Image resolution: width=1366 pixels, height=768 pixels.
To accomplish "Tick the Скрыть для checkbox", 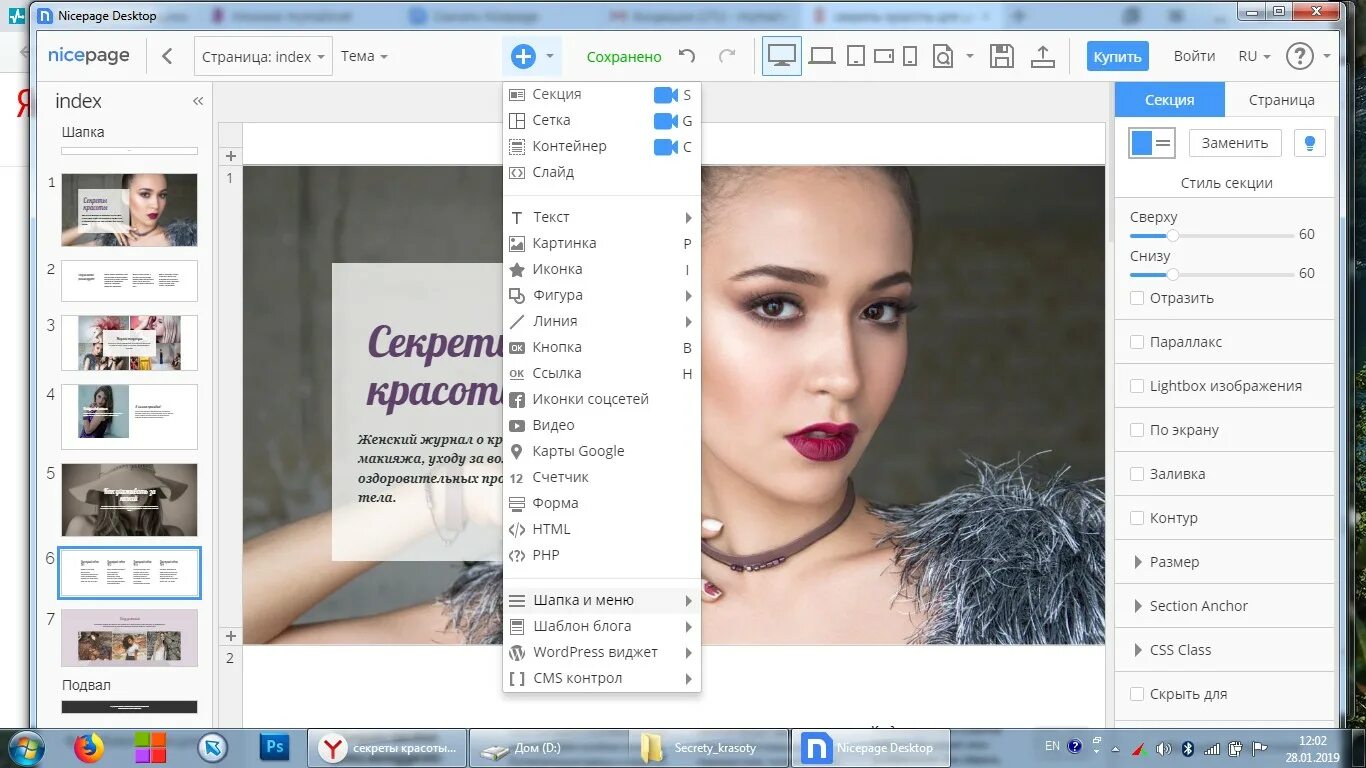I will pyautogui.click(x=1137, y=694).
